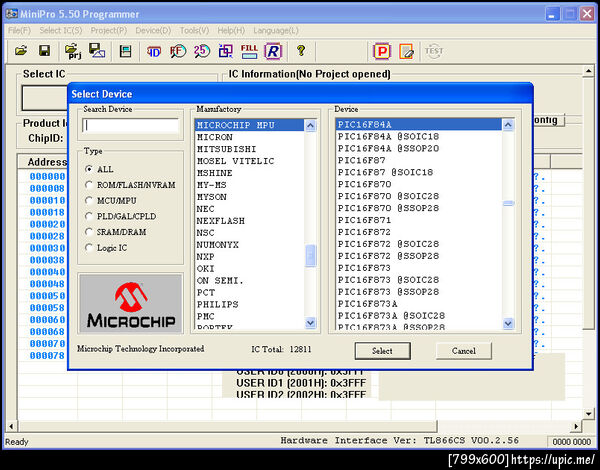The image size is (600, 470).
Task: Click the Manufactory list scrollbar thumb
Action: click(x=310, y=256)
